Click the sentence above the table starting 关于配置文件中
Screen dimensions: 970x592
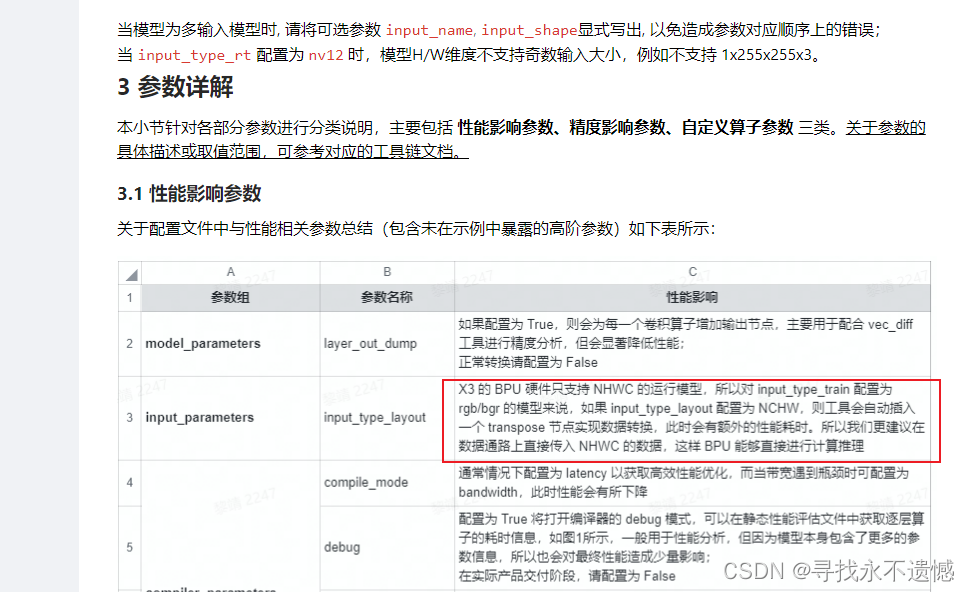(x=416, y=229)
